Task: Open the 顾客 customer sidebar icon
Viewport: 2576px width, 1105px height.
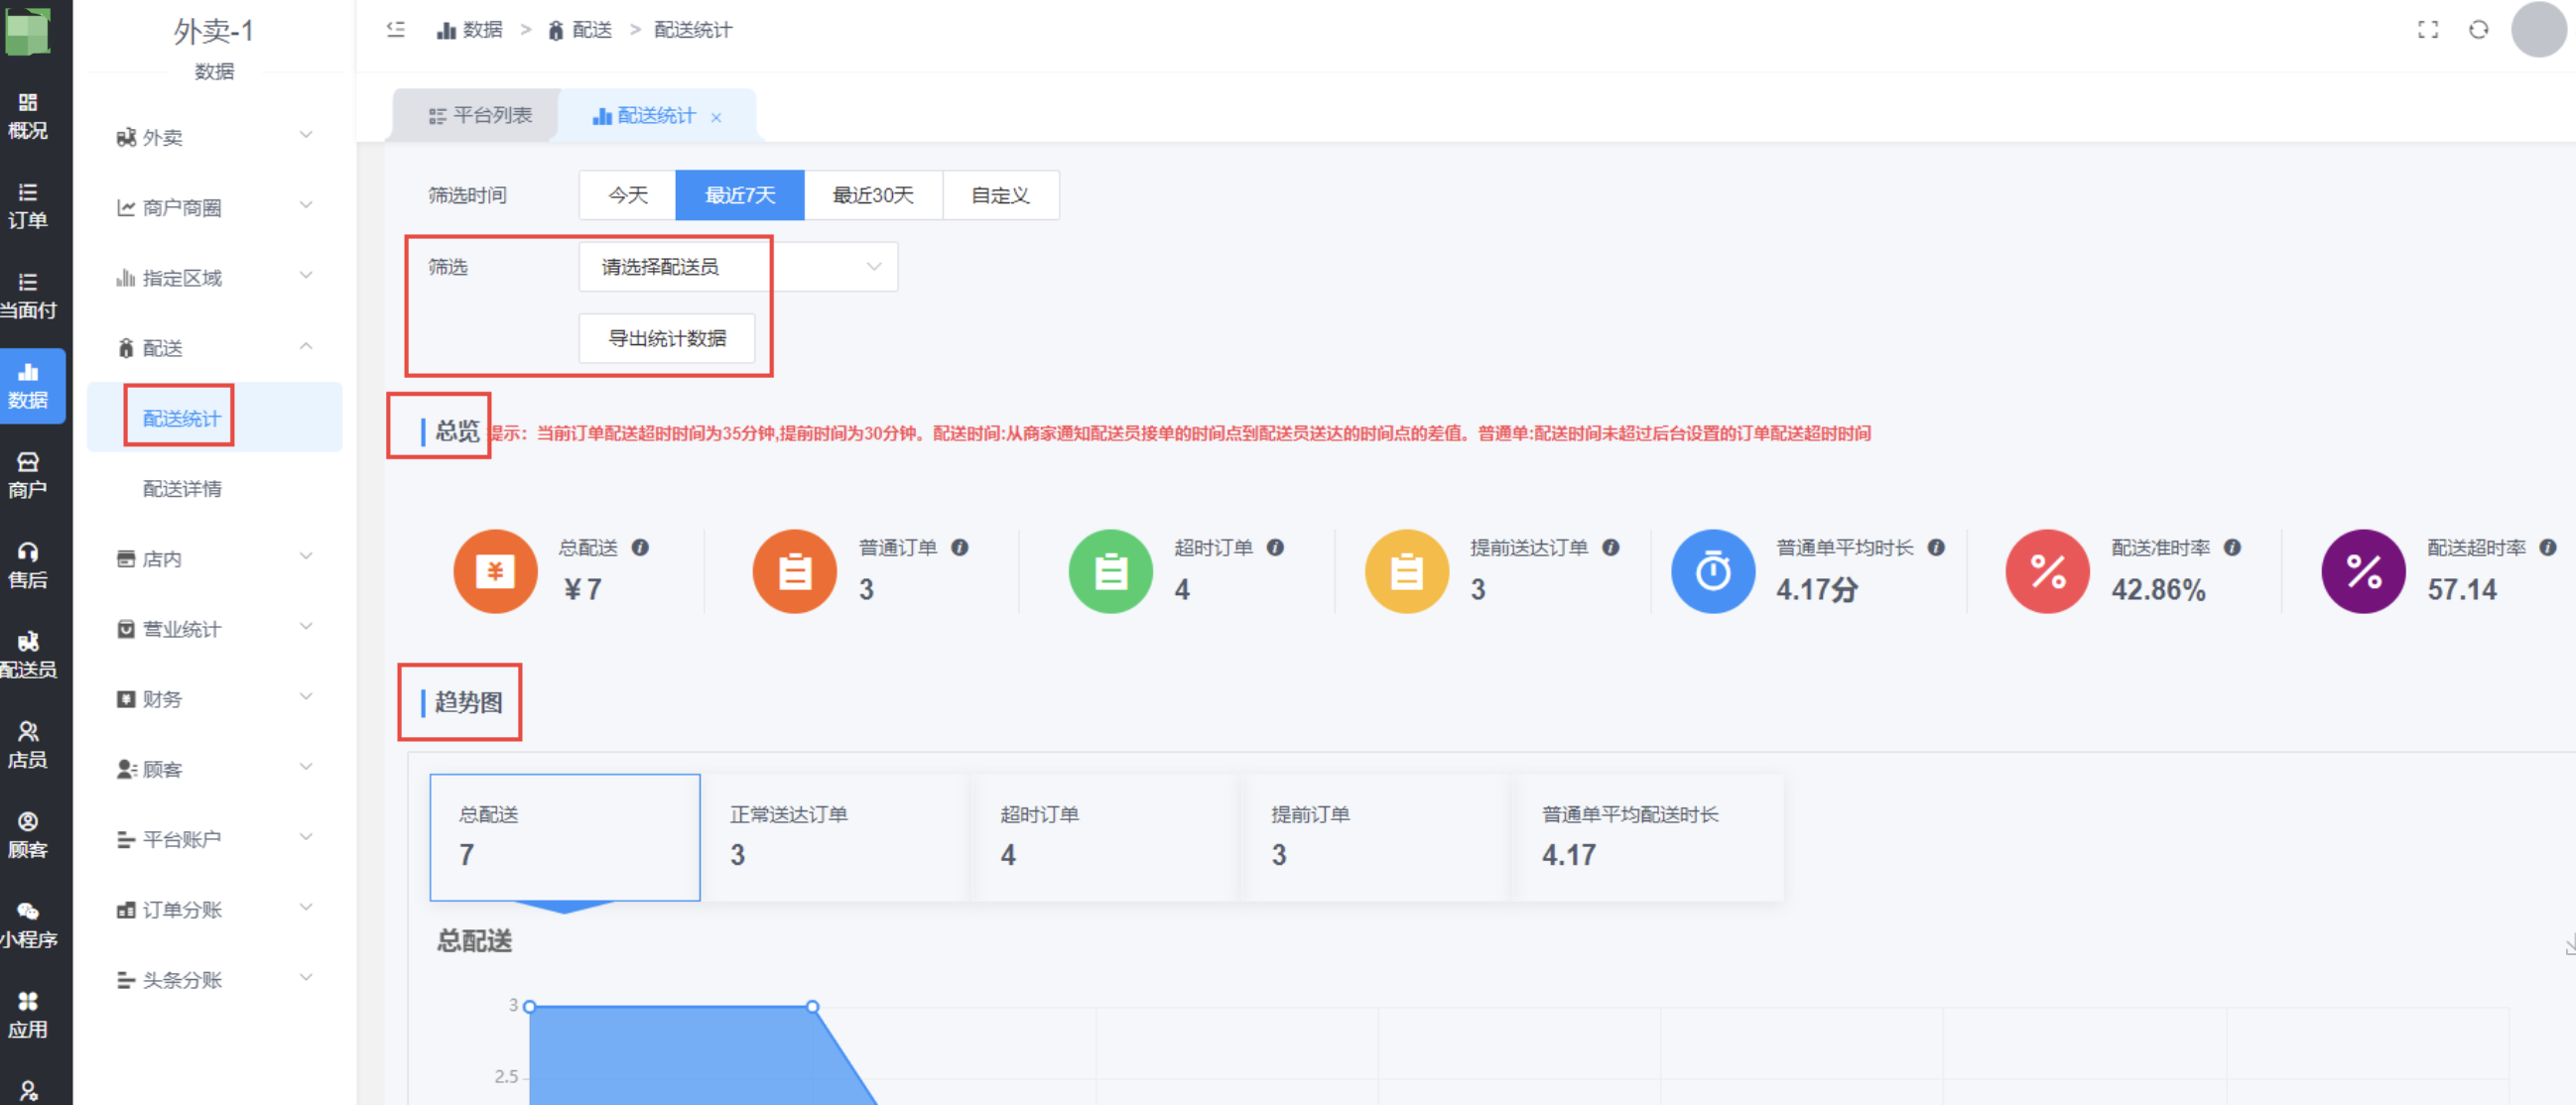Action: click(x=28, y=836)
